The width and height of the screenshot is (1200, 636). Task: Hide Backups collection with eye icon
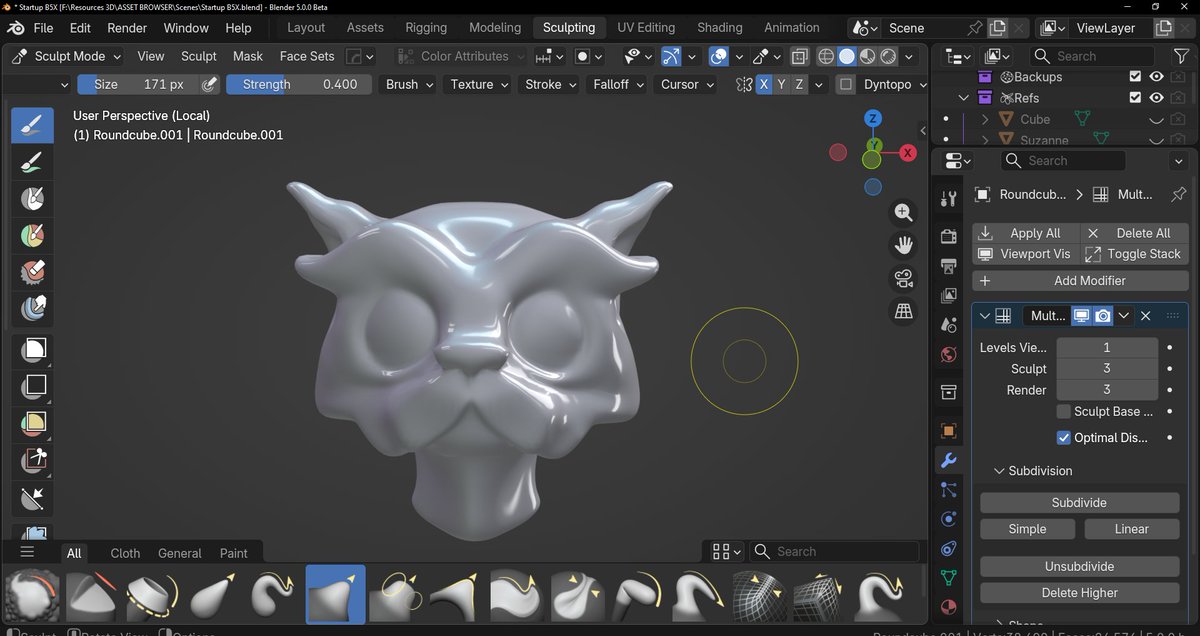pyautogui.click(x=1157, y=76)
